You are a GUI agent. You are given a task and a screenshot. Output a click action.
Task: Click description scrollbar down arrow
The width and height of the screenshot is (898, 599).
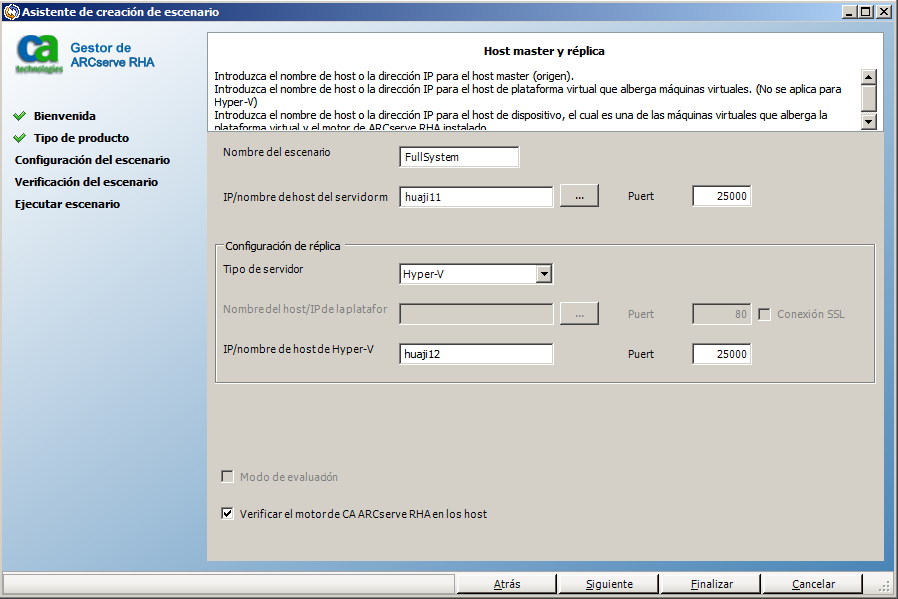point(869,121)
